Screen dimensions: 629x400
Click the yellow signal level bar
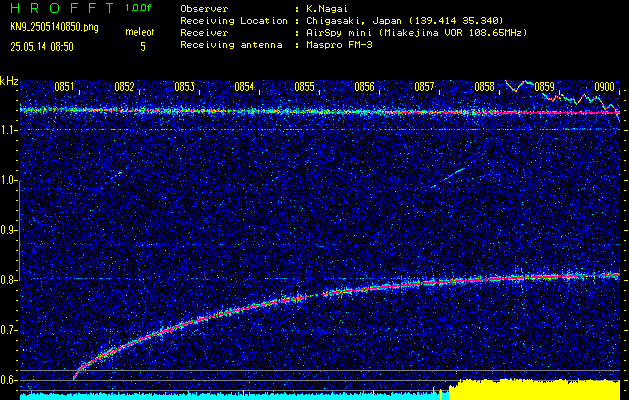click(534, 389)
